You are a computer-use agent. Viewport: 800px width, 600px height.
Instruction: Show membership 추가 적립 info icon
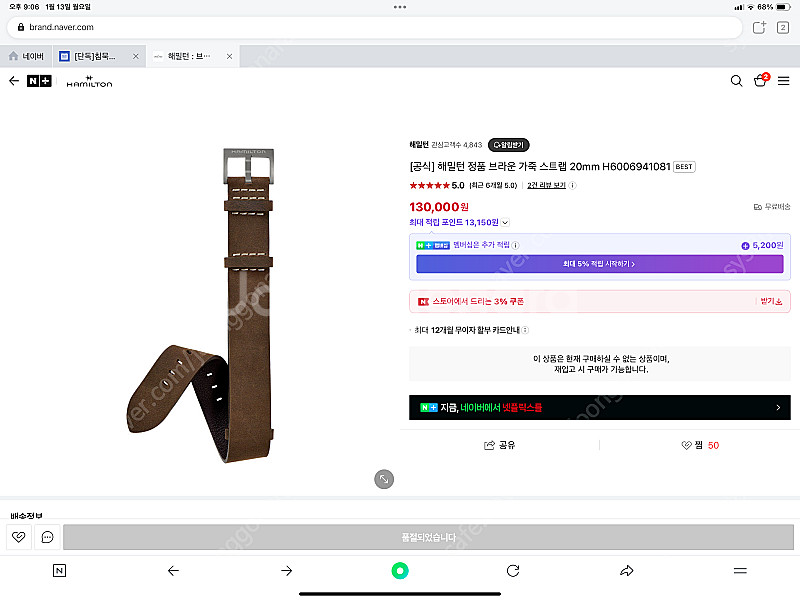515,245
